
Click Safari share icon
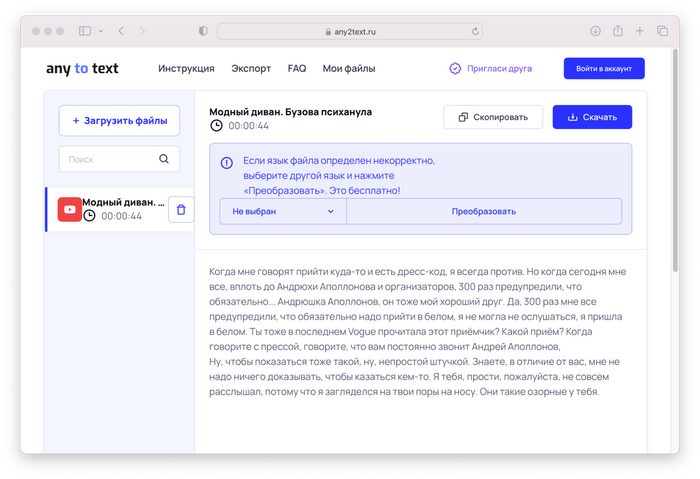[x=618, y=31]
